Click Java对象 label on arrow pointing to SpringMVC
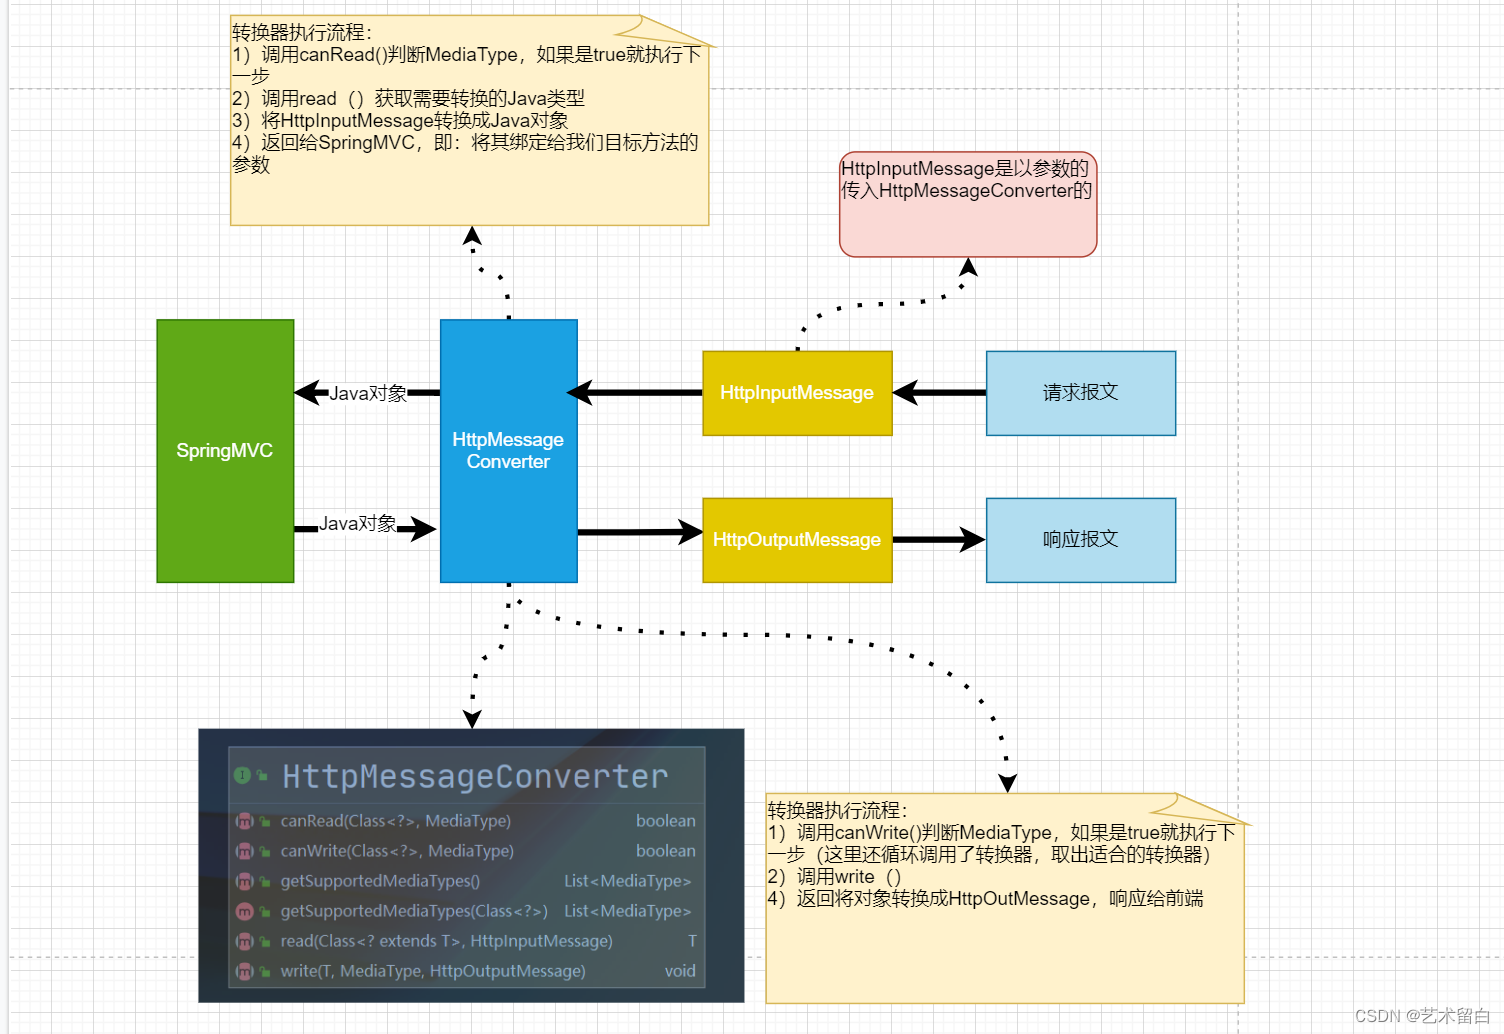 [368, 393]
